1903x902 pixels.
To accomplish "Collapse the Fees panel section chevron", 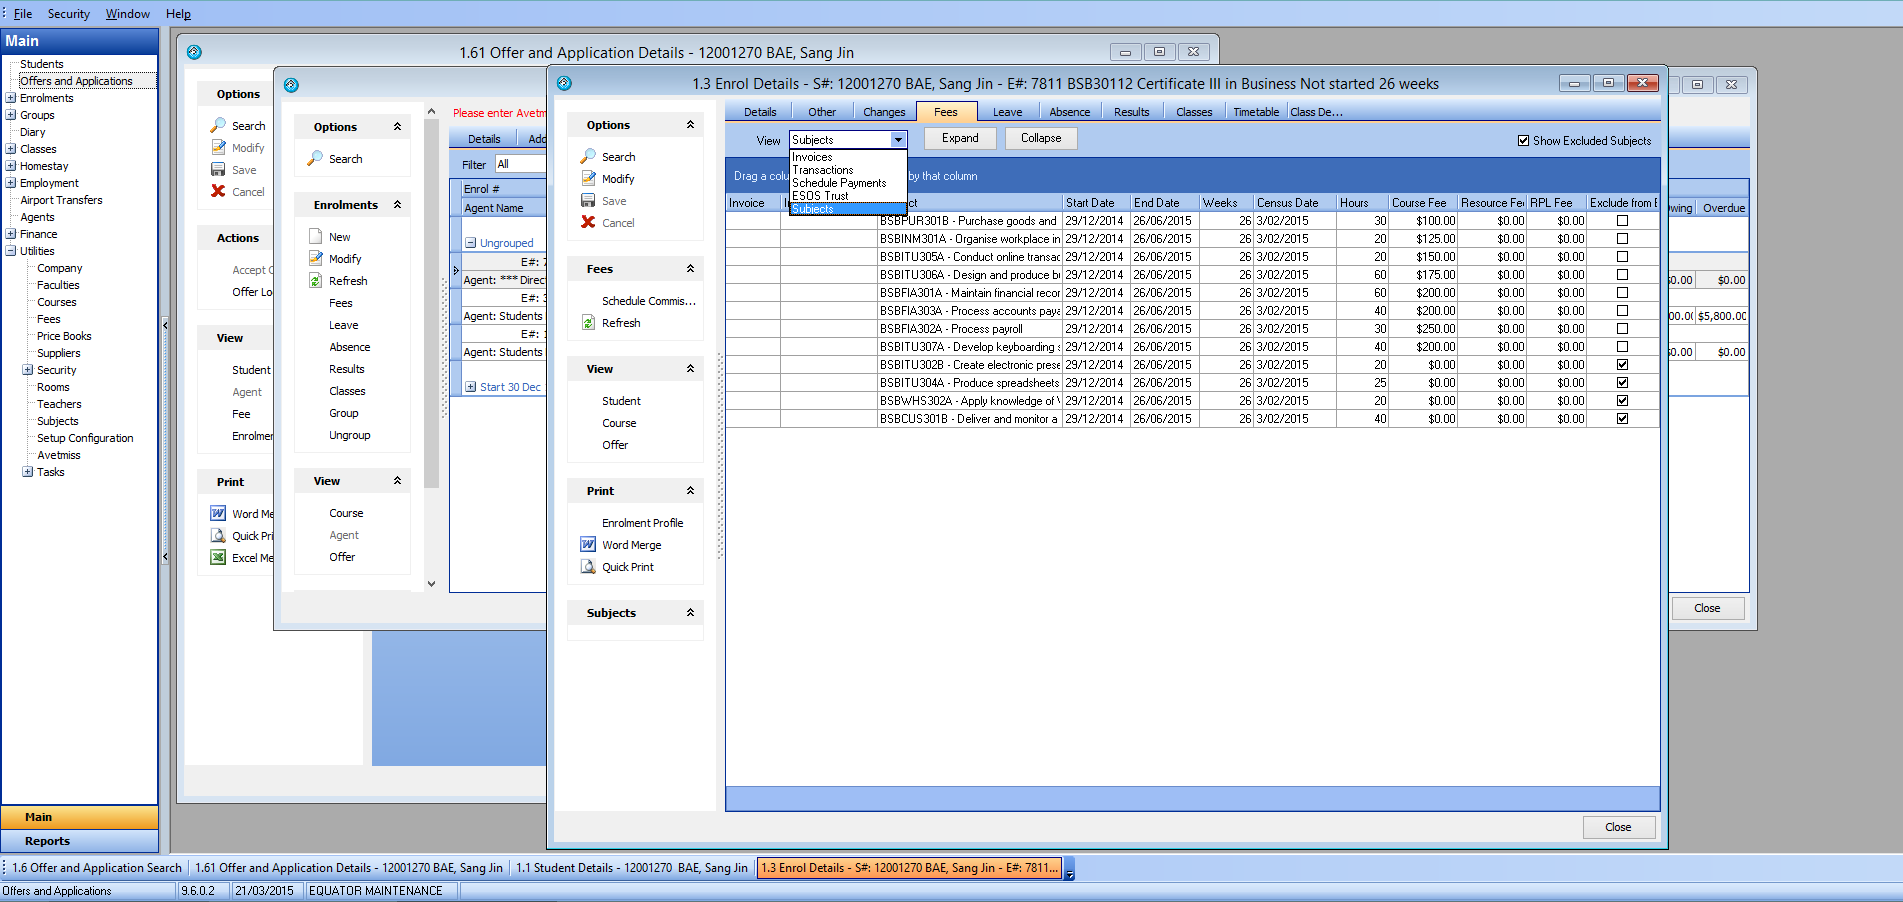I will click(690, 269).
